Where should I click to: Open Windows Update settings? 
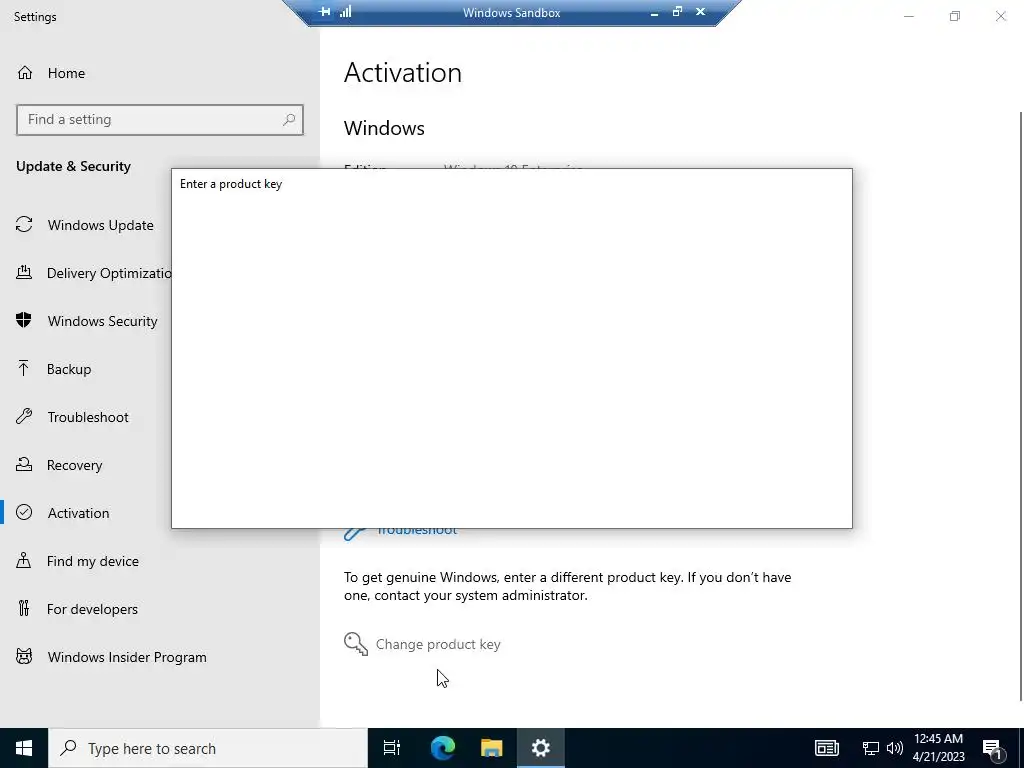tap(85, 225)
